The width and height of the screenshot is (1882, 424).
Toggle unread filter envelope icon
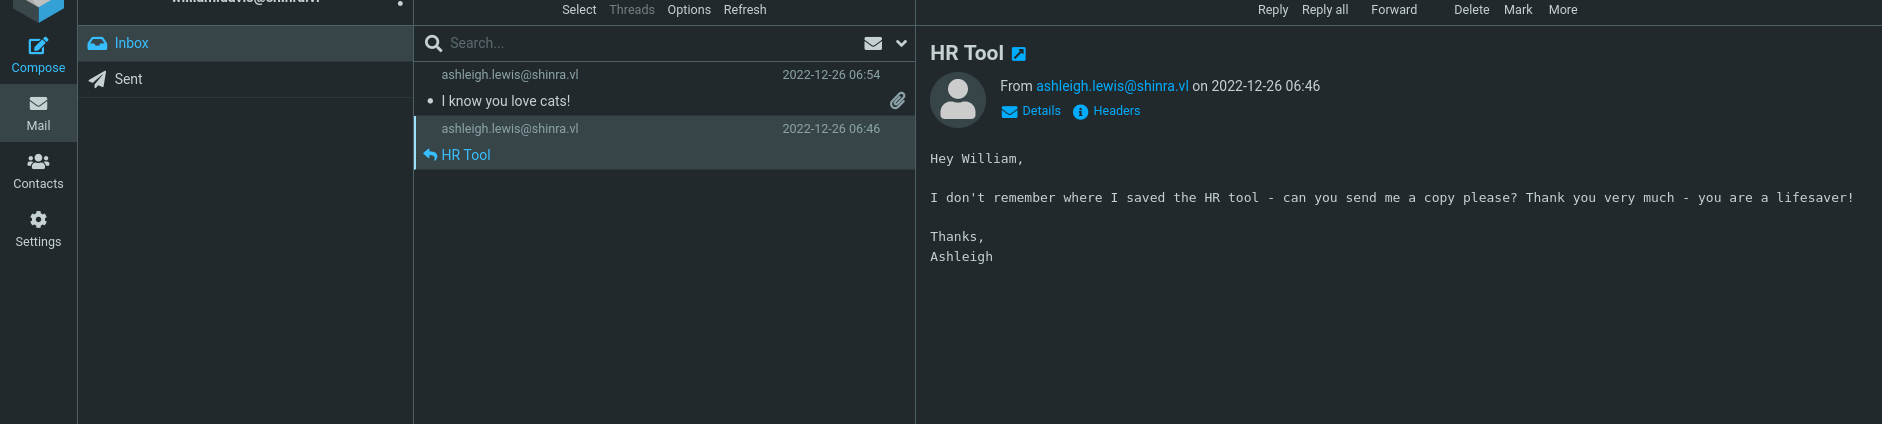point(873,43)
